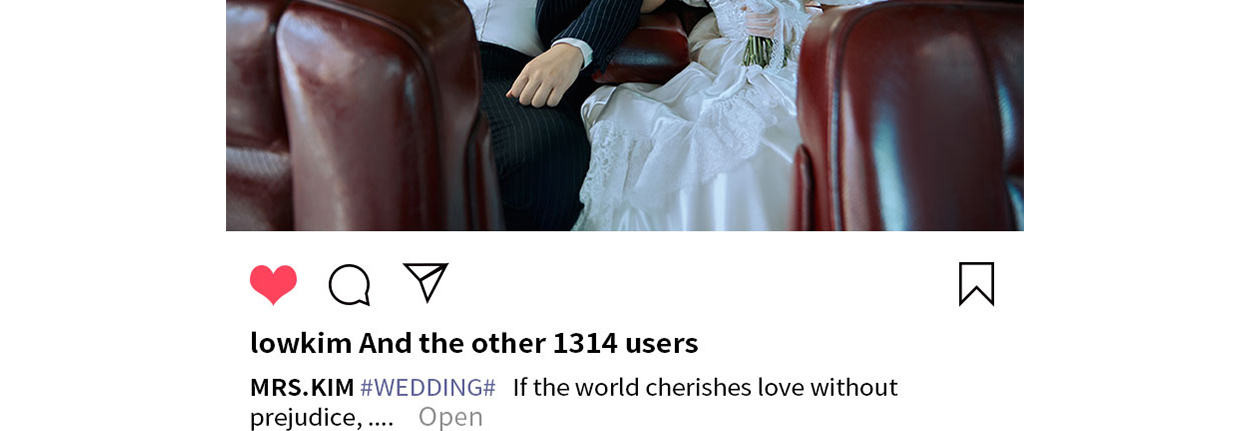Screen dimensions: 1250x431
Task: Open comments via the speech bubble icon
Action: [350, 285]
